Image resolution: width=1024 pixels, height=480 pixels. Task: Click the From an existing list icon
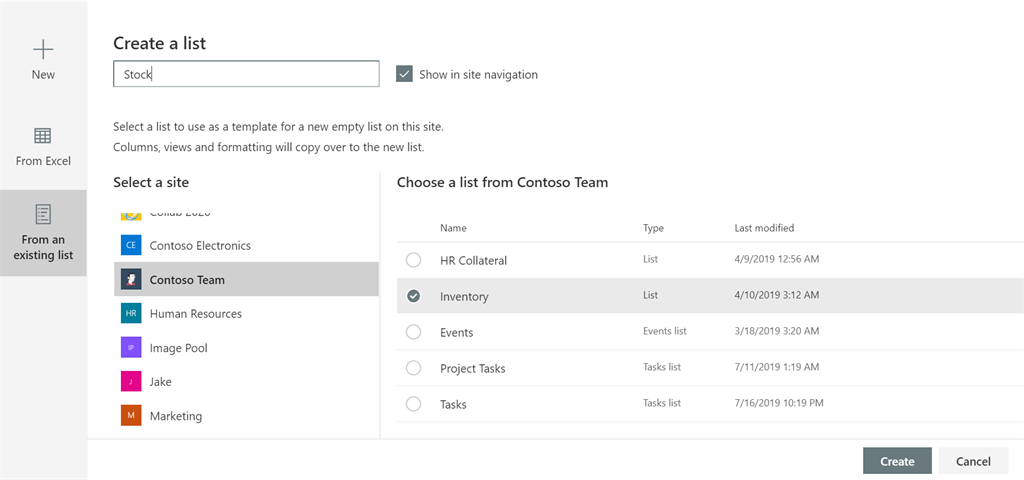click(43, 214)
